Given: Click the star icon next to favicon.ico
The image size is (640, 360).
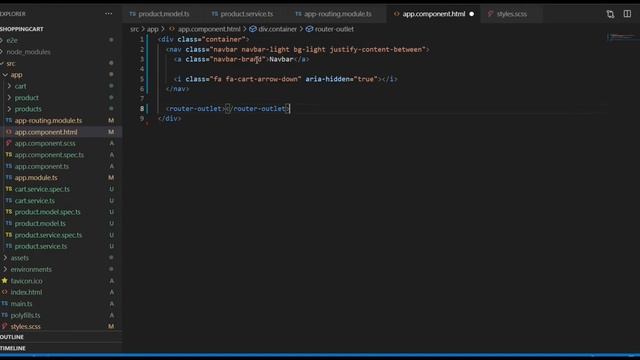Looking at the screenshot, I should click(4, 280).
